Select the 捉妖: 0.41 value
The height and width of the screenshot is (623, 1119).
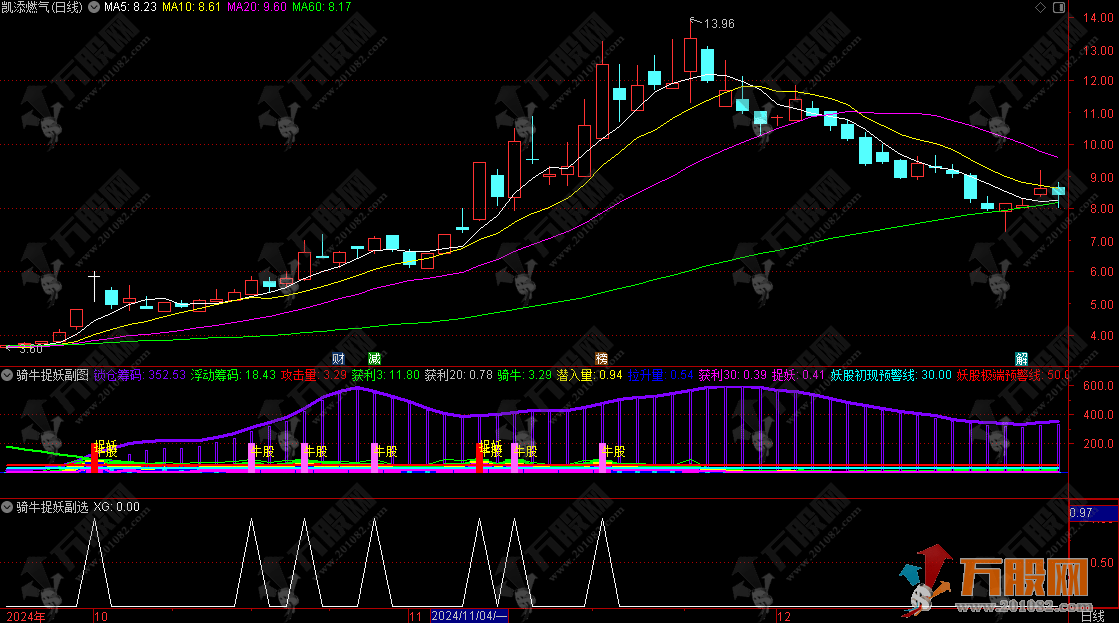coord(799,375)
